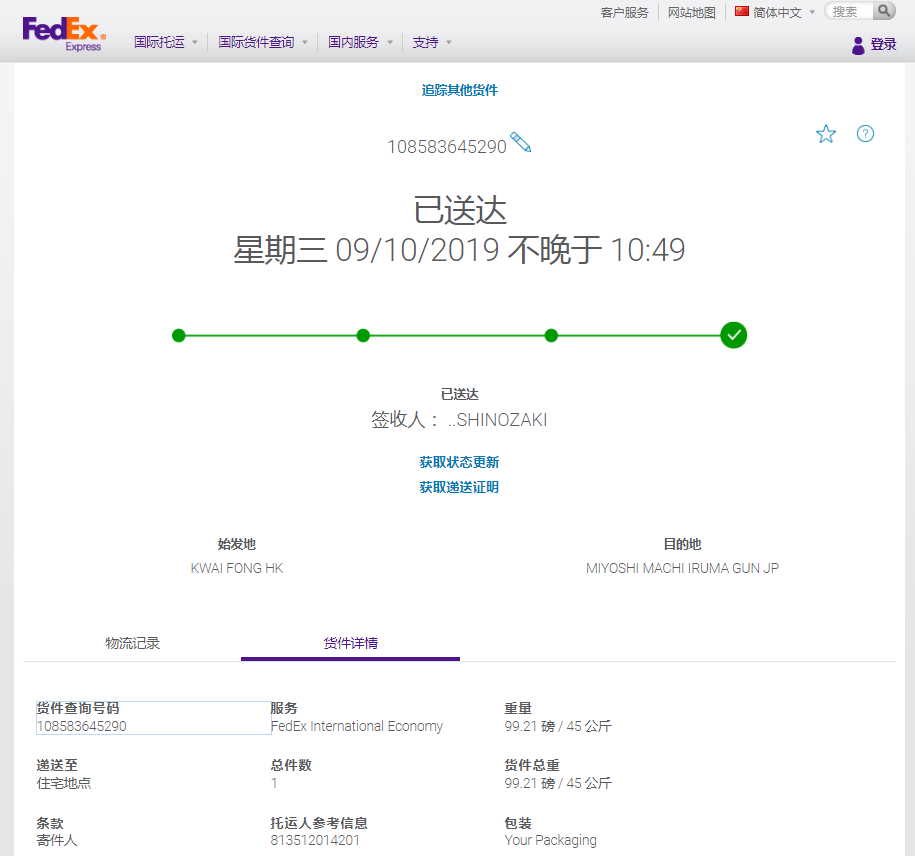Image resolution: width=915 pixels, height=856 pixels.
Task: Expand the 支持 menu
Action: tap(432, 42)
